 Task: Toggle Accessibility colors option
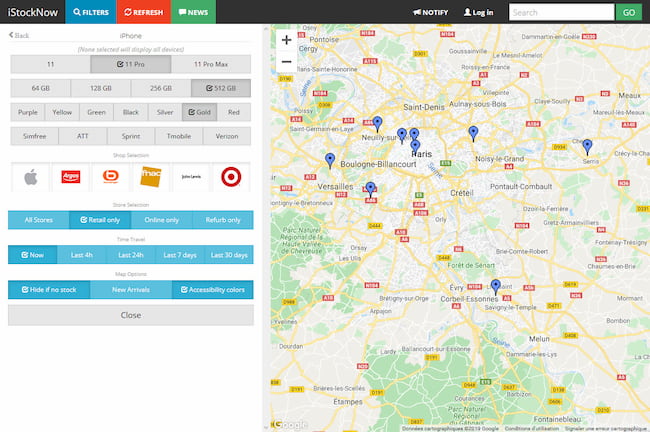[213, 289]
